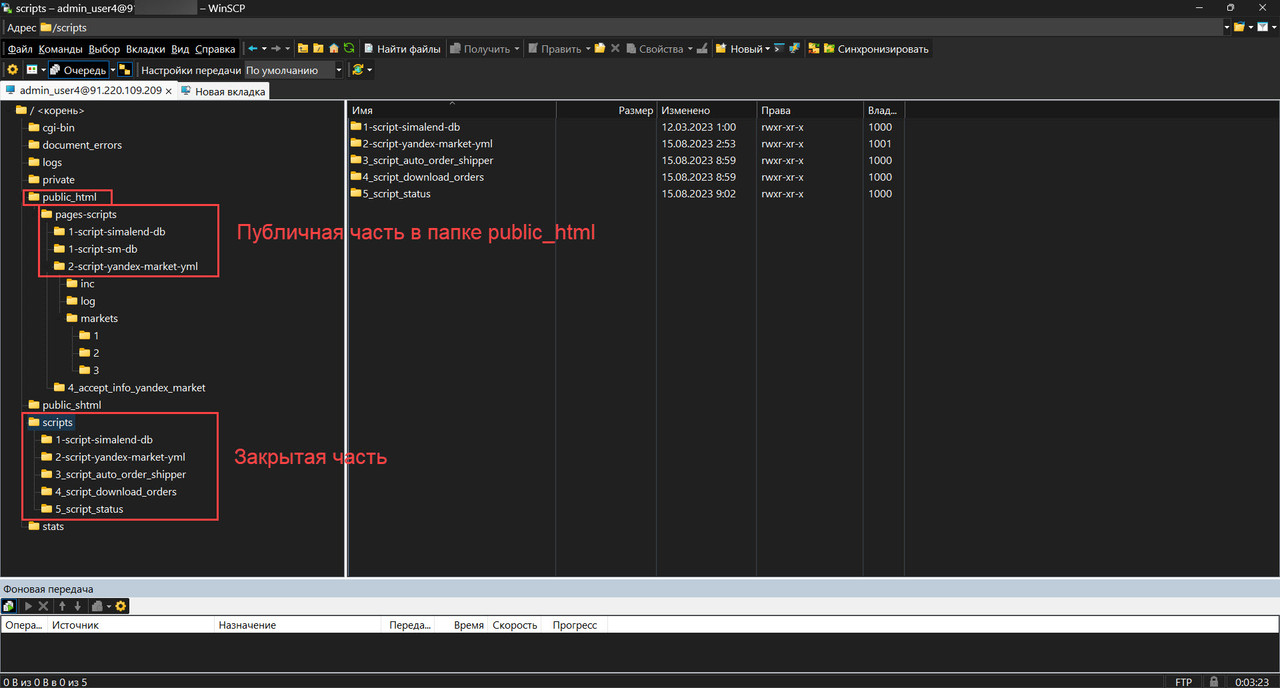Screen dimensions: 1280x688
Task: Sort by Изменено column header
Action: 705,110
